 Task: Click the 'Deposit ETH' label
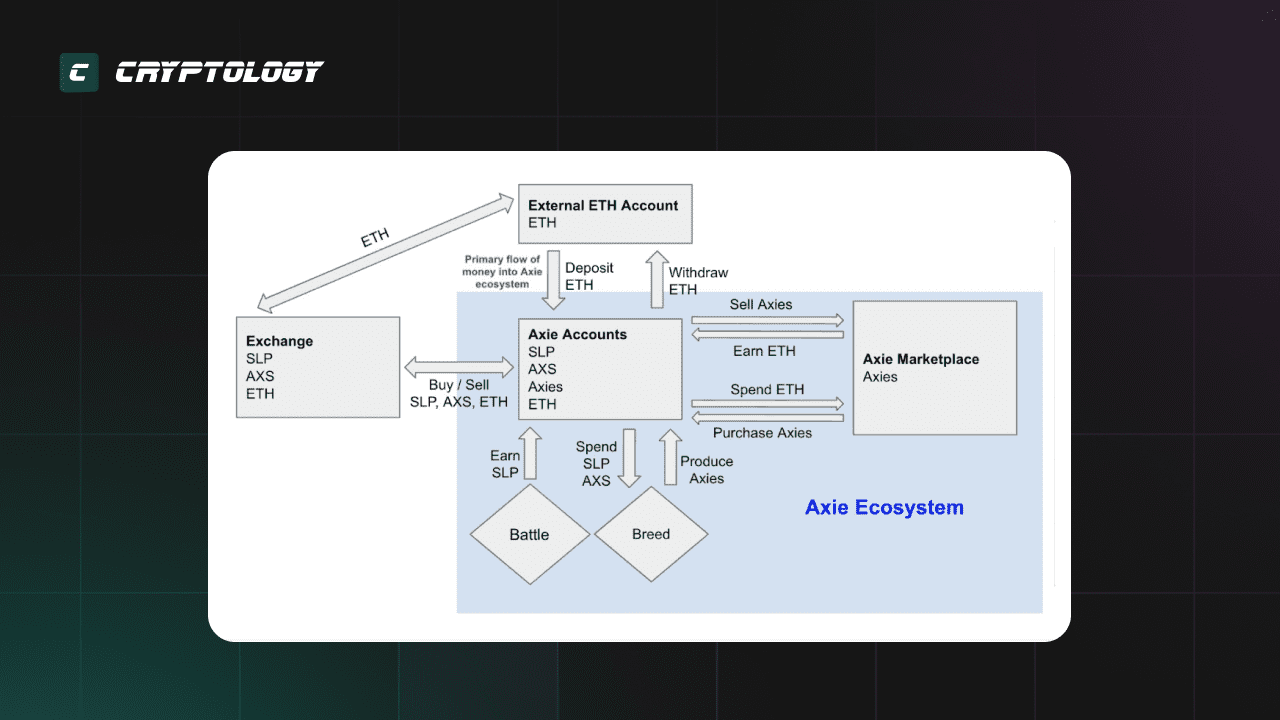point(589,276)
